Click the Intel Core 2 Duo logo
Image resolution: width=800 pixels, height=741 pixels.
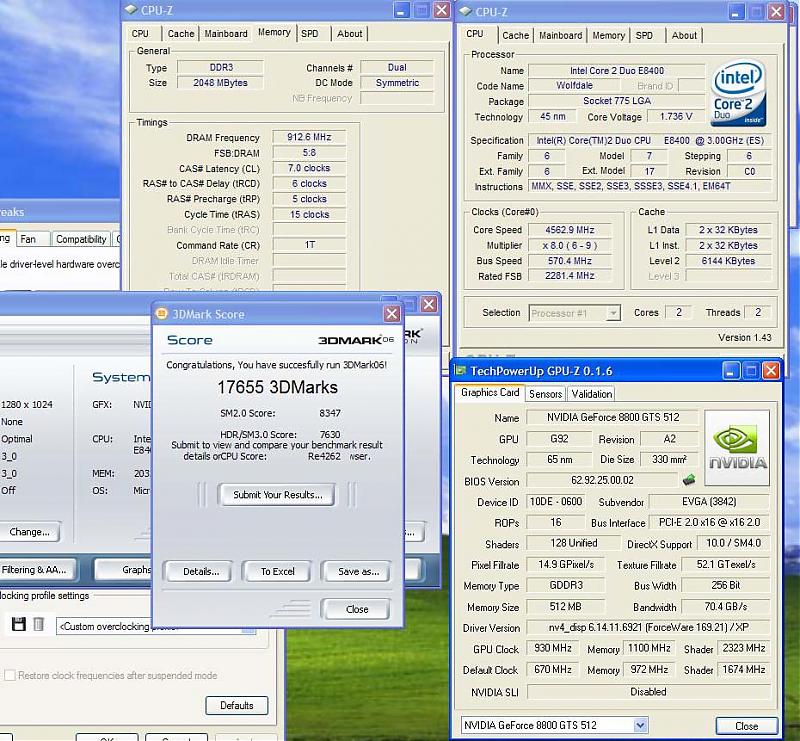738,94
